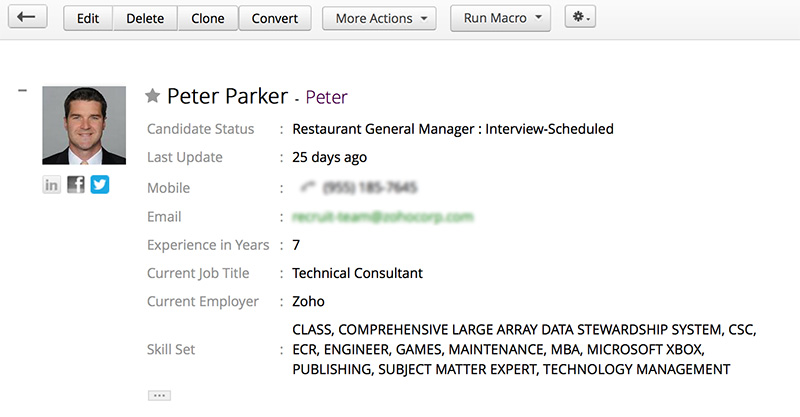Click the back arrow button
This screenshot has height=417, width=800.
point(26,18)
